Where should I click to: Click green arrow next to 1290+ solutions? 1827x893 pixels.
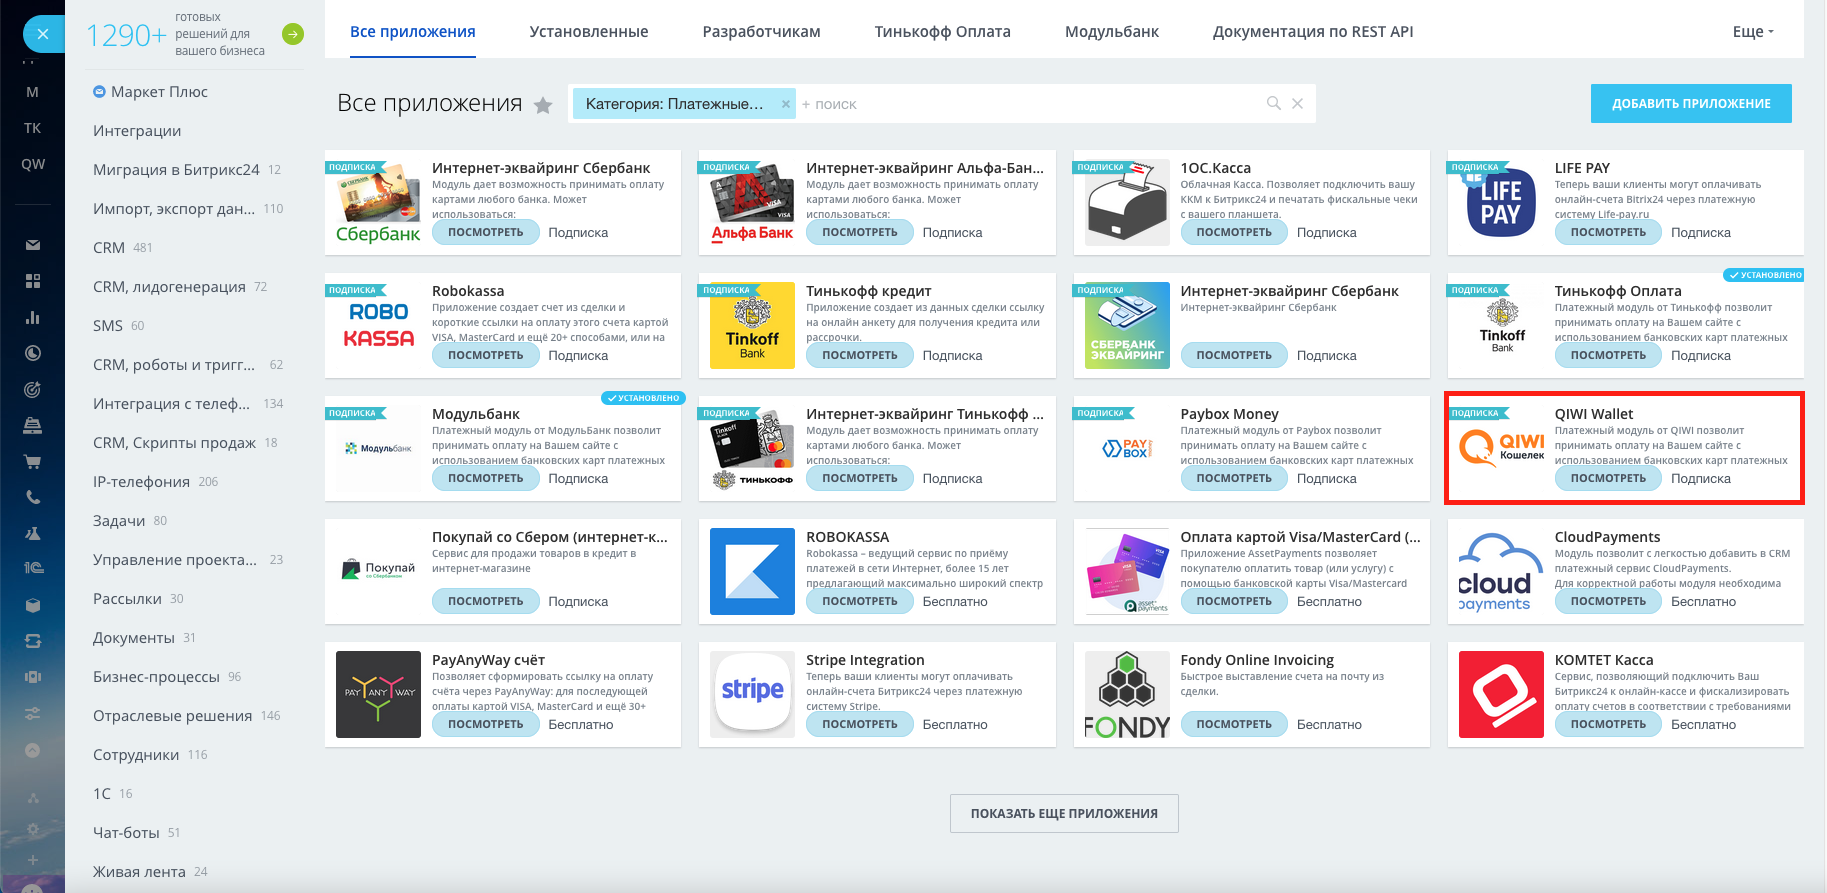pyautogui.click(x=293, y=34)
